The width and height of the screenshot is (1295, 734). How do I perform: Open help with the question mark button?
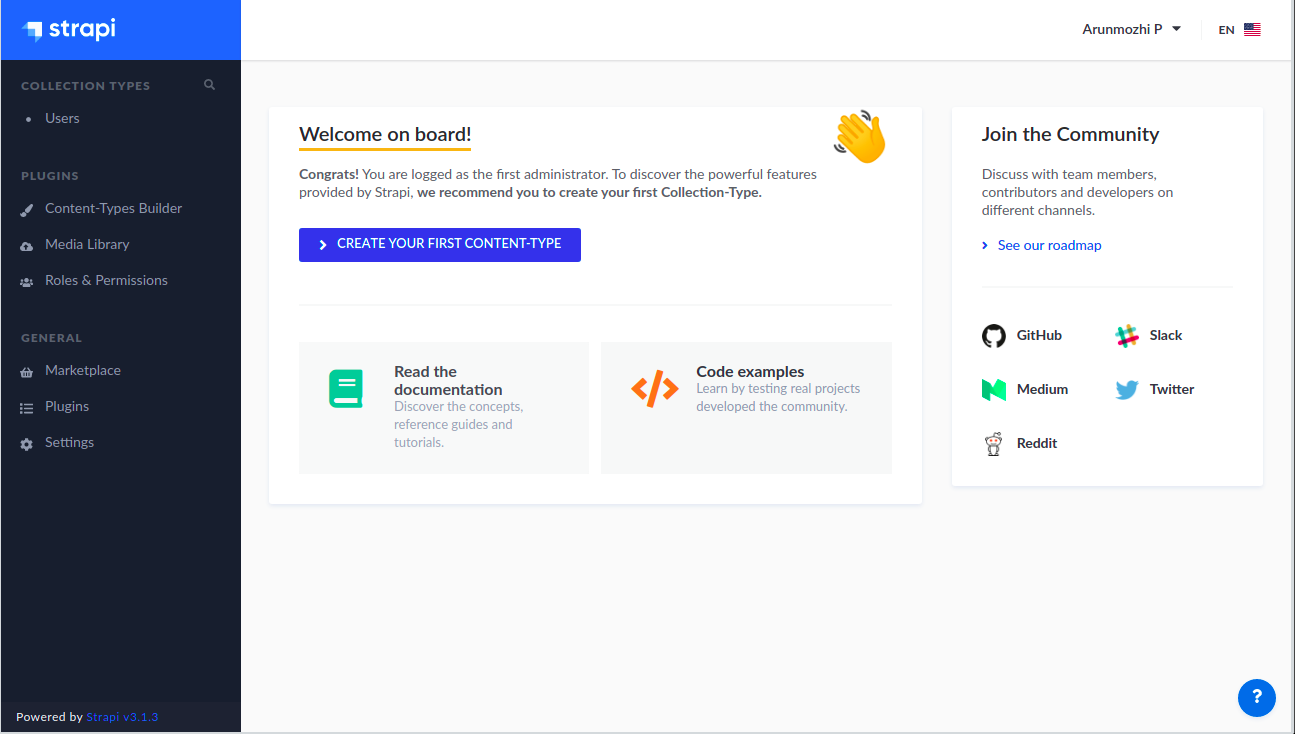click(1257, 698)
